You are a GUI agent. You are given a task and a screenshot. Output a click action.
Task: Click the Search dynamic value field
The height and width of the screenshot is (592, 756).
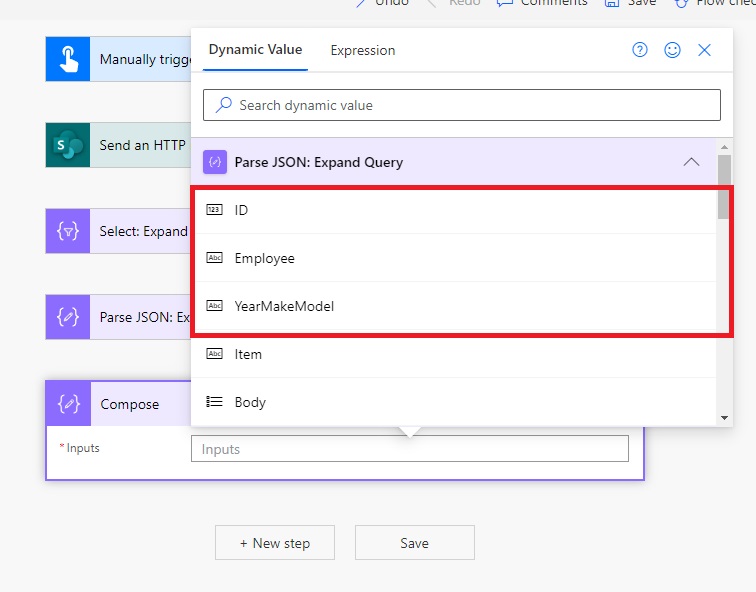coord(461,105)
